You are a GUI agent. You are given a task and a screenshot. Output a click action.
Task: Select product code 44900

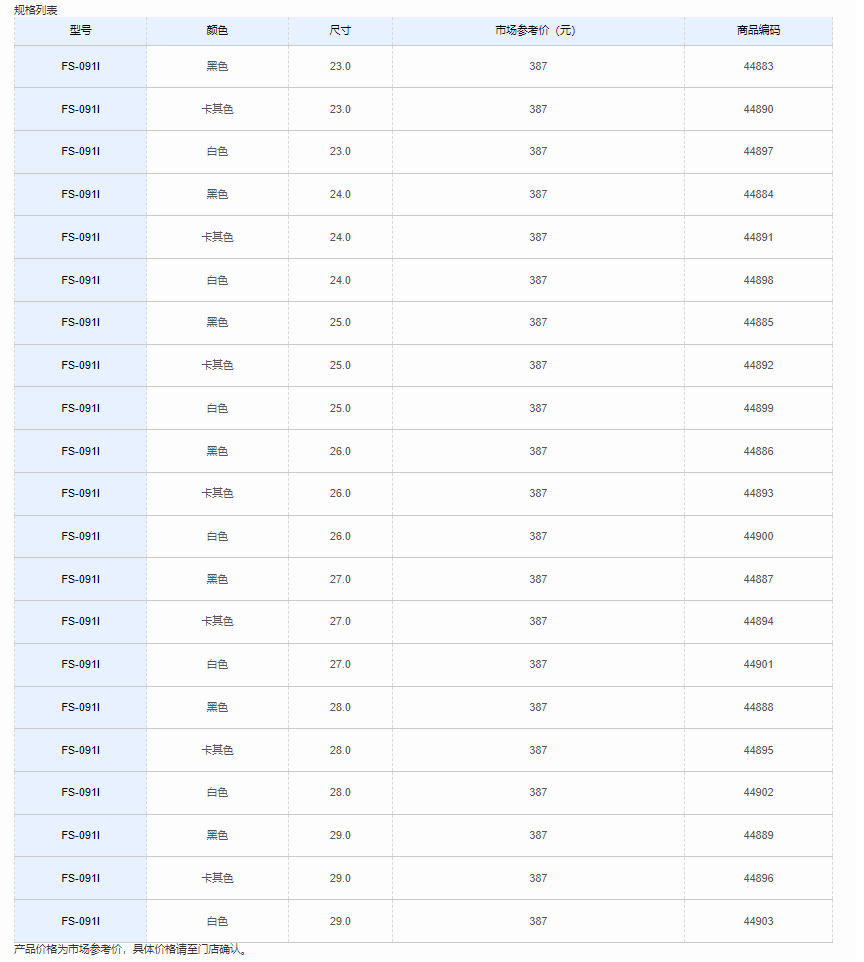(x=758, y=536)
